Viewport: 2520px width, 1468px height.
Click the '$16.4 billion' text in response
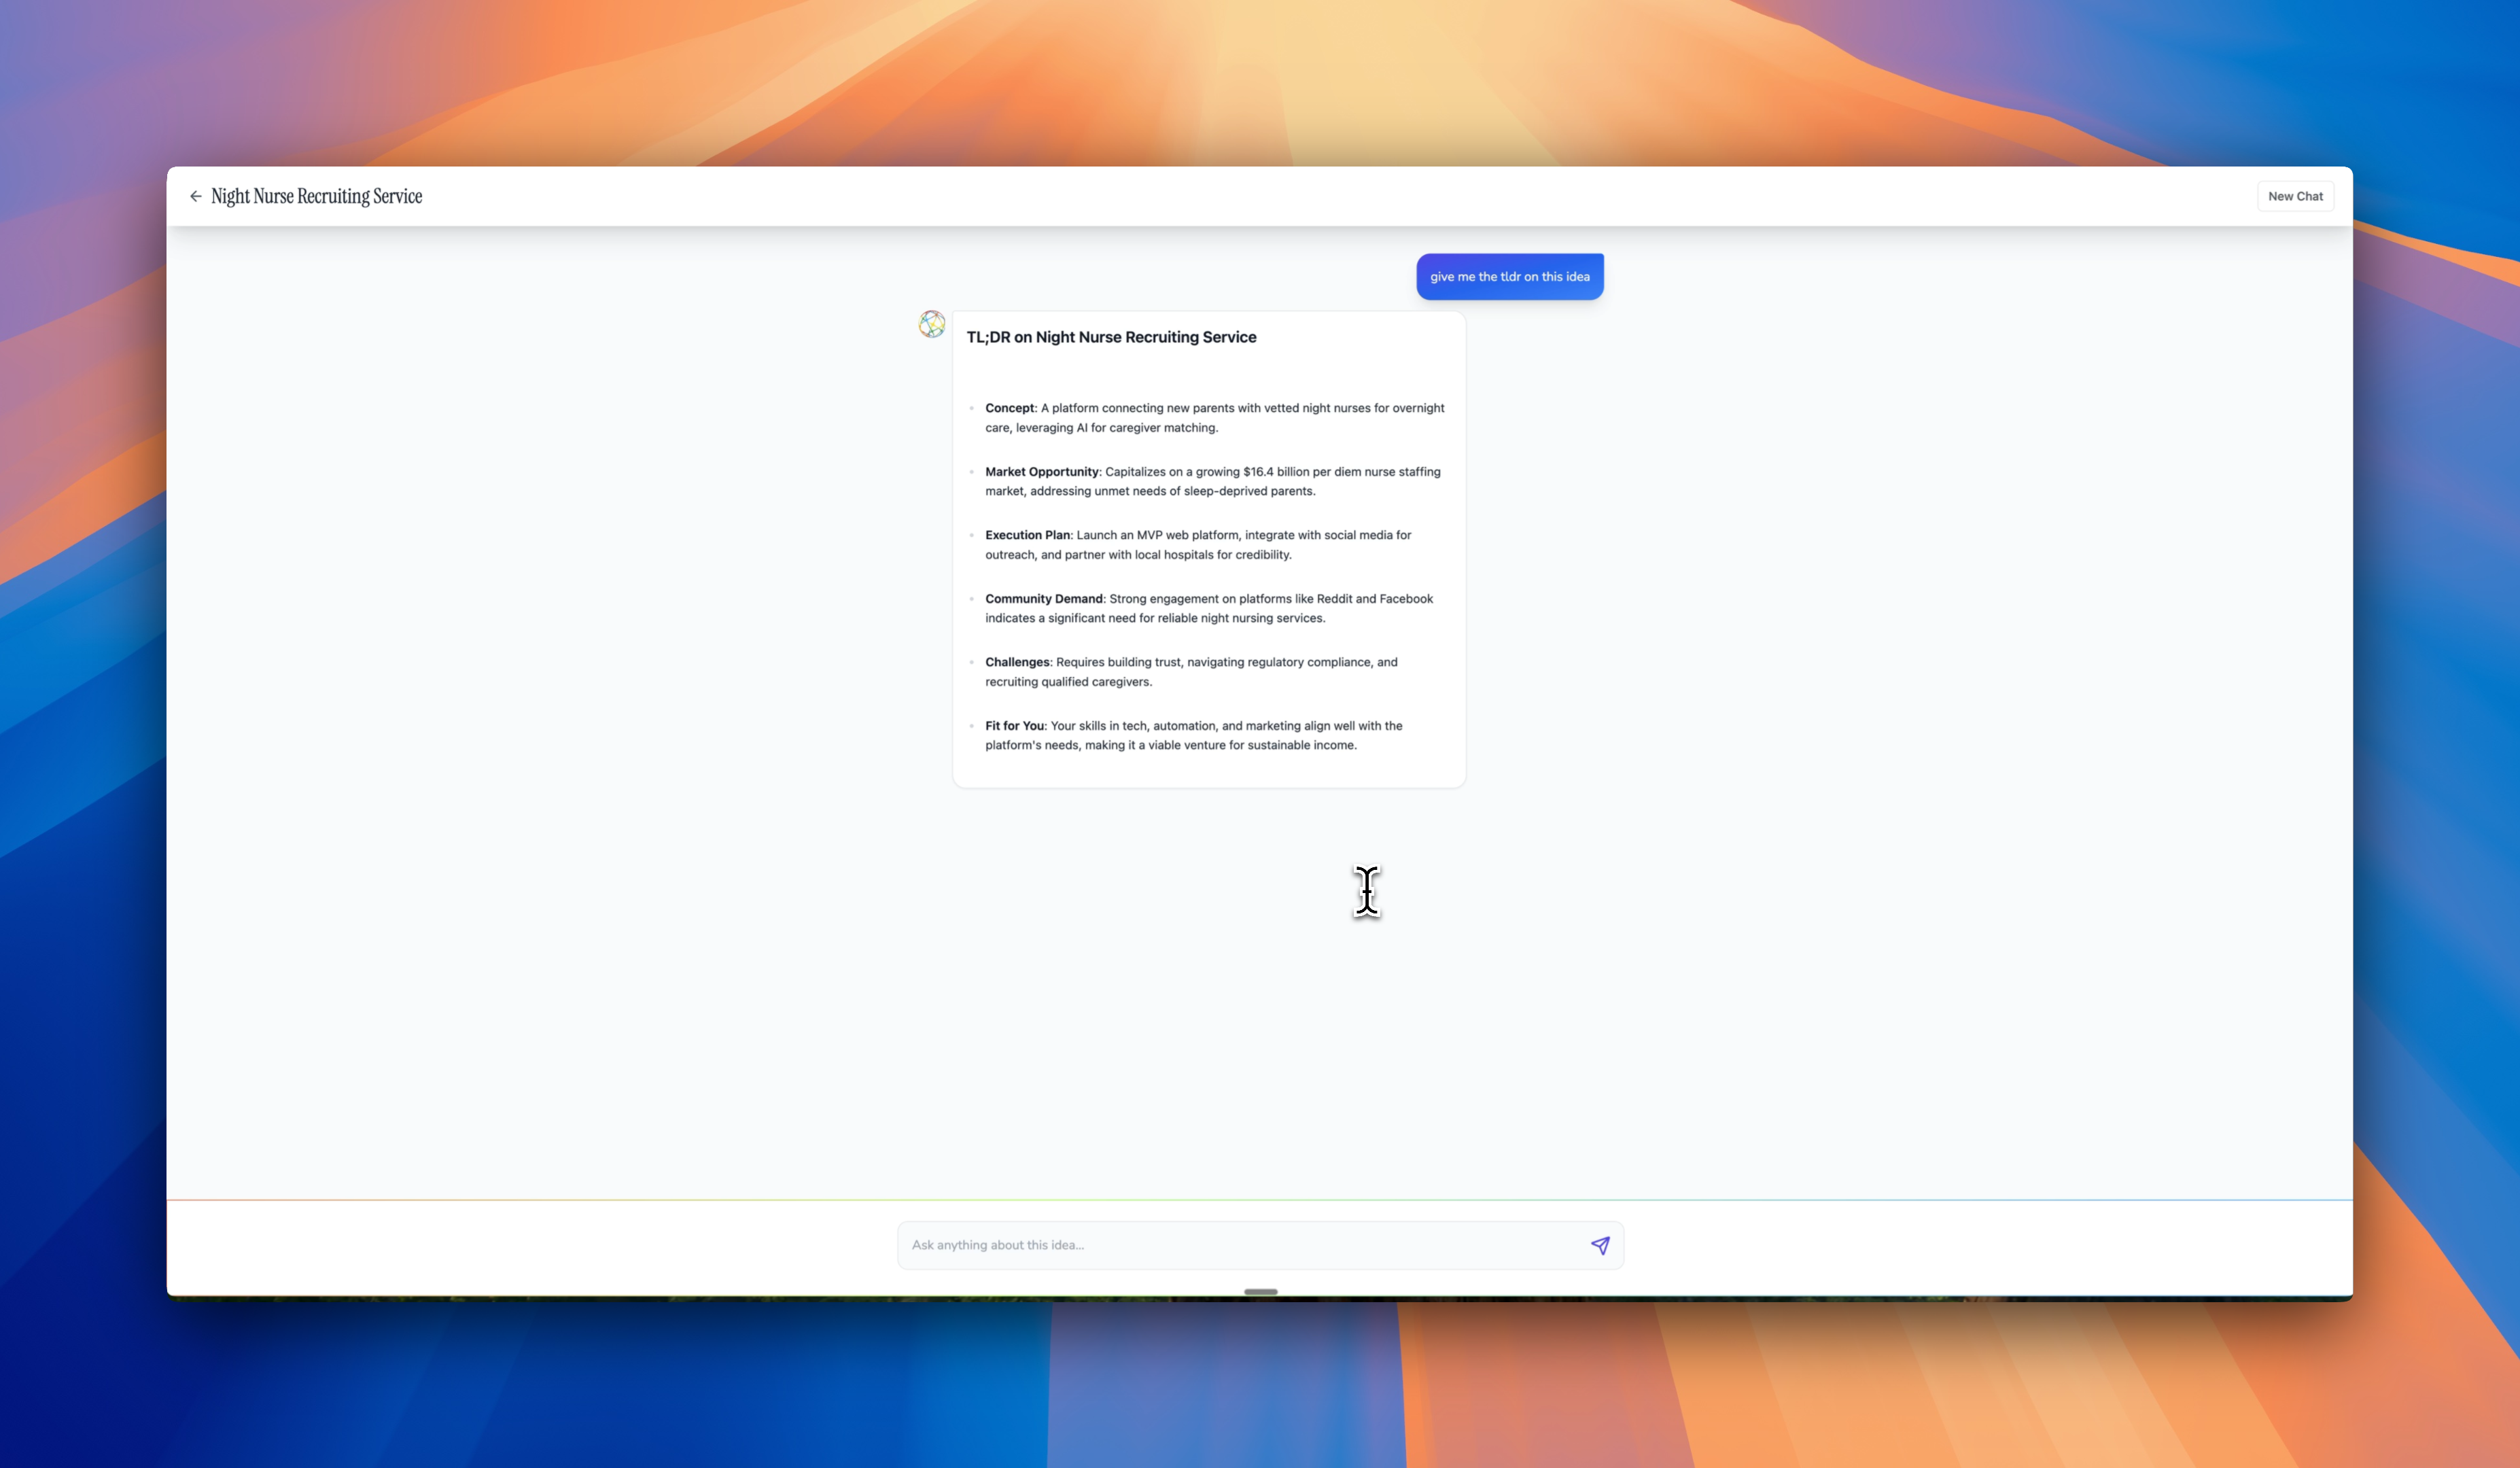[x=1277, y=472]
